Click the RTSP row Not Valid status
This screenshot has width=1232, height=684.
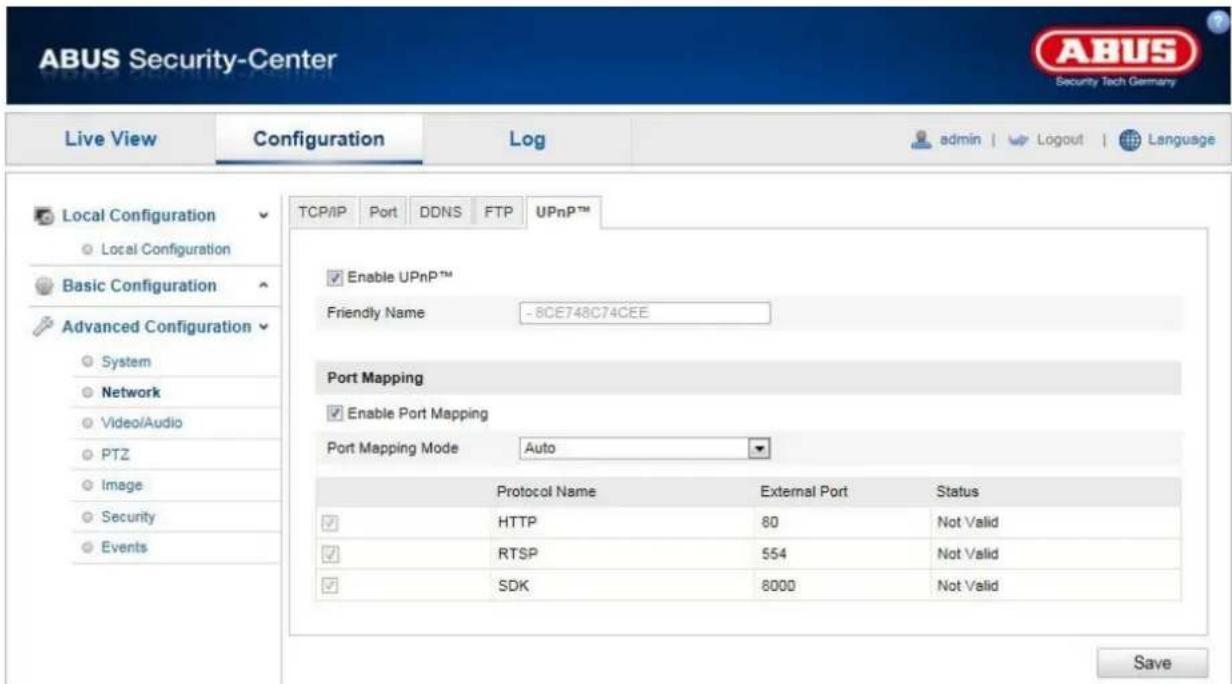pyautogui.click(x=968, y=553)
